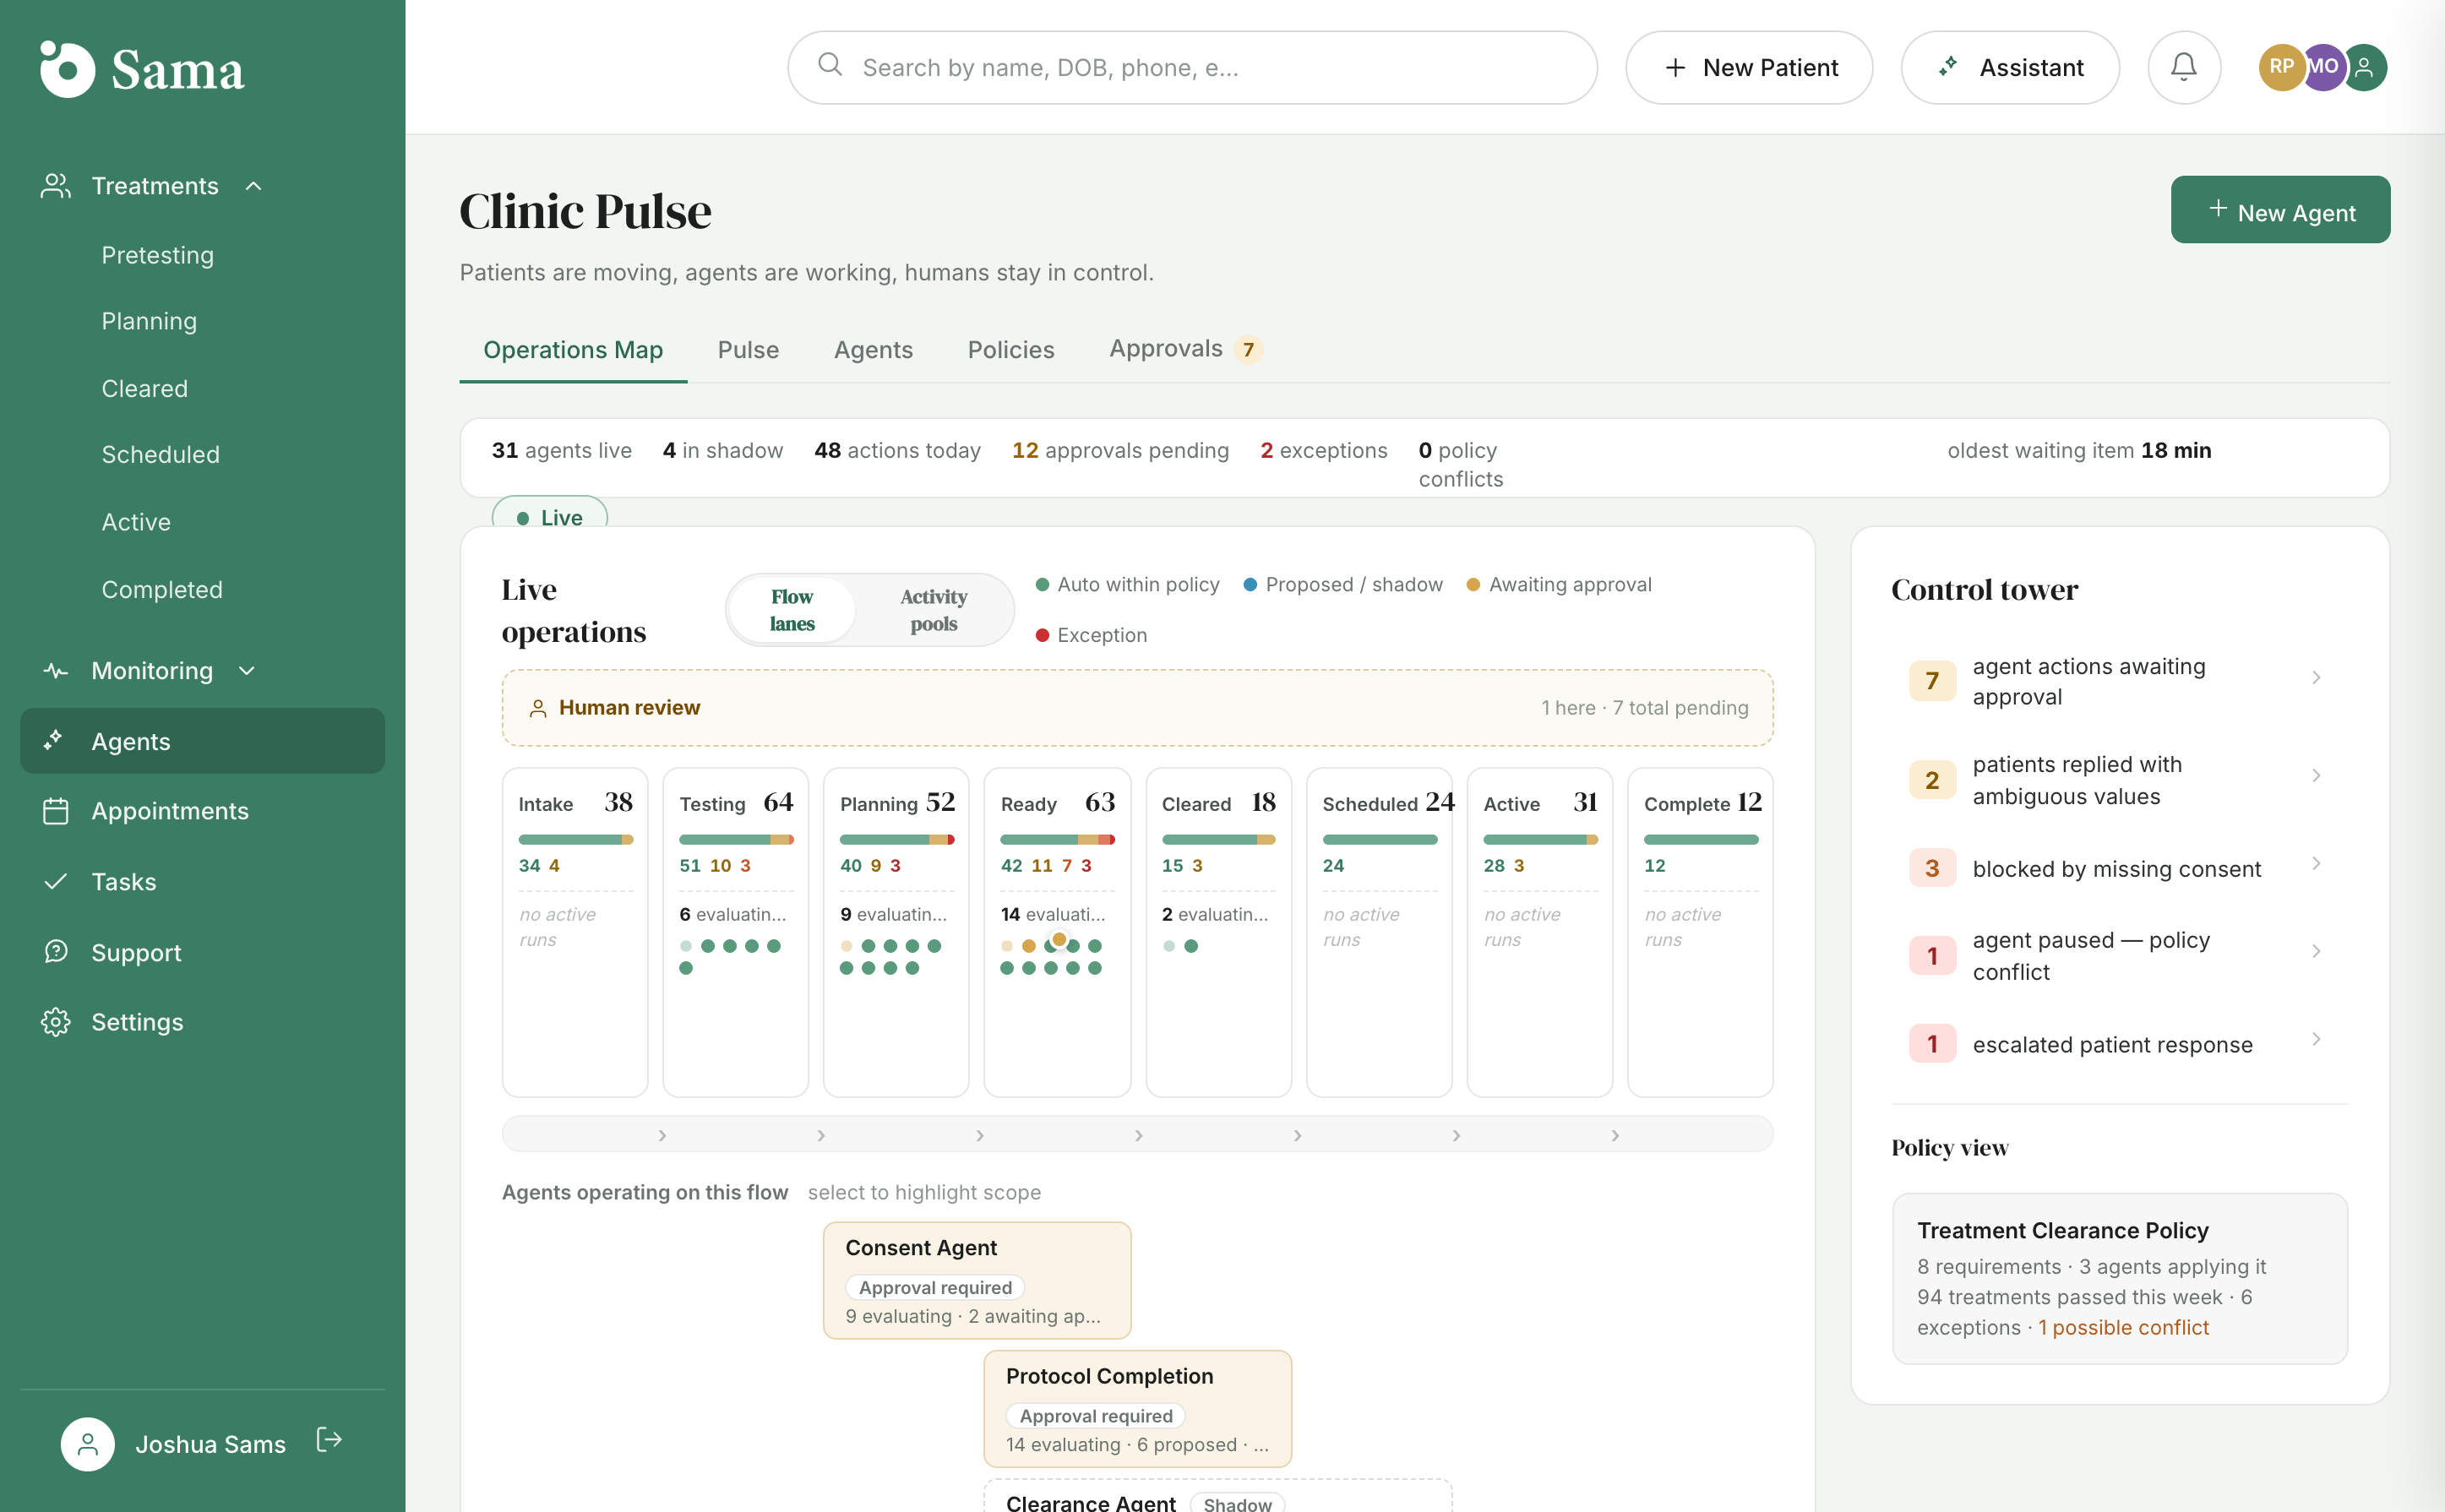This screenshot has width=2445, height=1512.
Task: Open Active in sidebar
Action: (136, 522)
